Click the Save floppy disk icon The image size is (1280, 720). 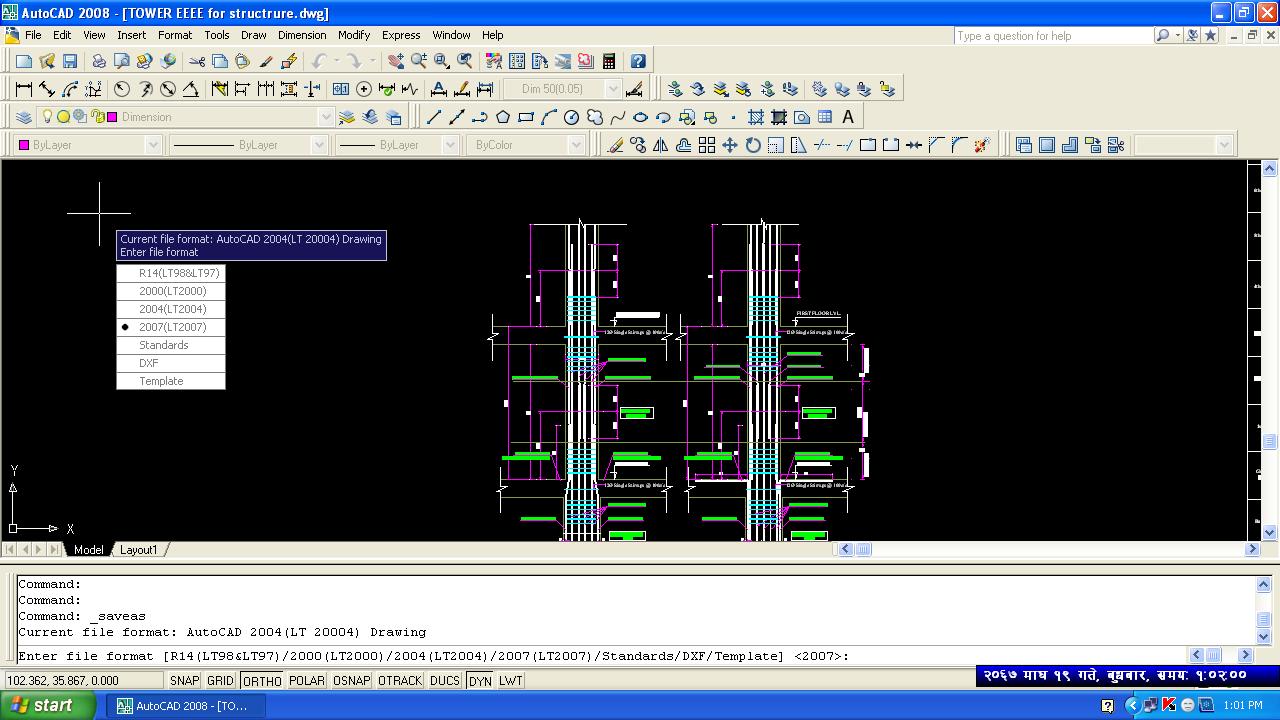pyautogui.click(x=70, y=61)
